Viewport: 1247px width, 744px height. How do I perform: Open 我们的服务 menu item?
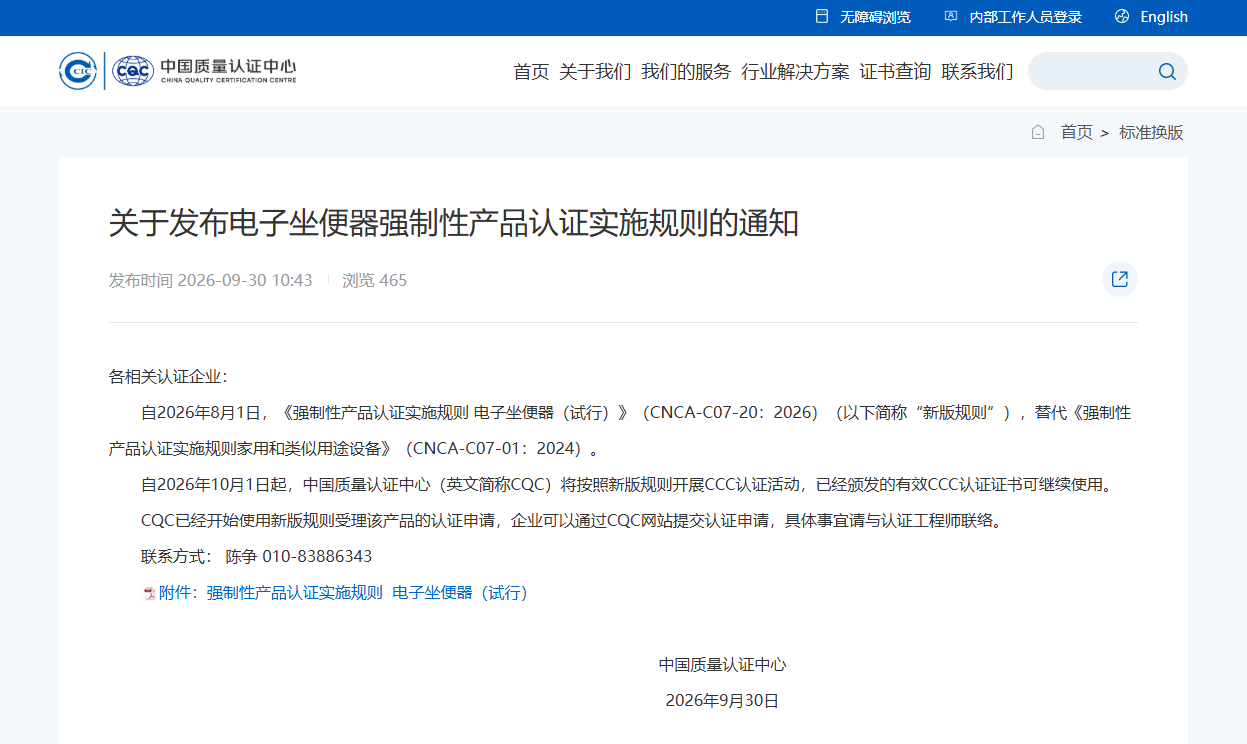pyautogui.click(x=686, y=71)
